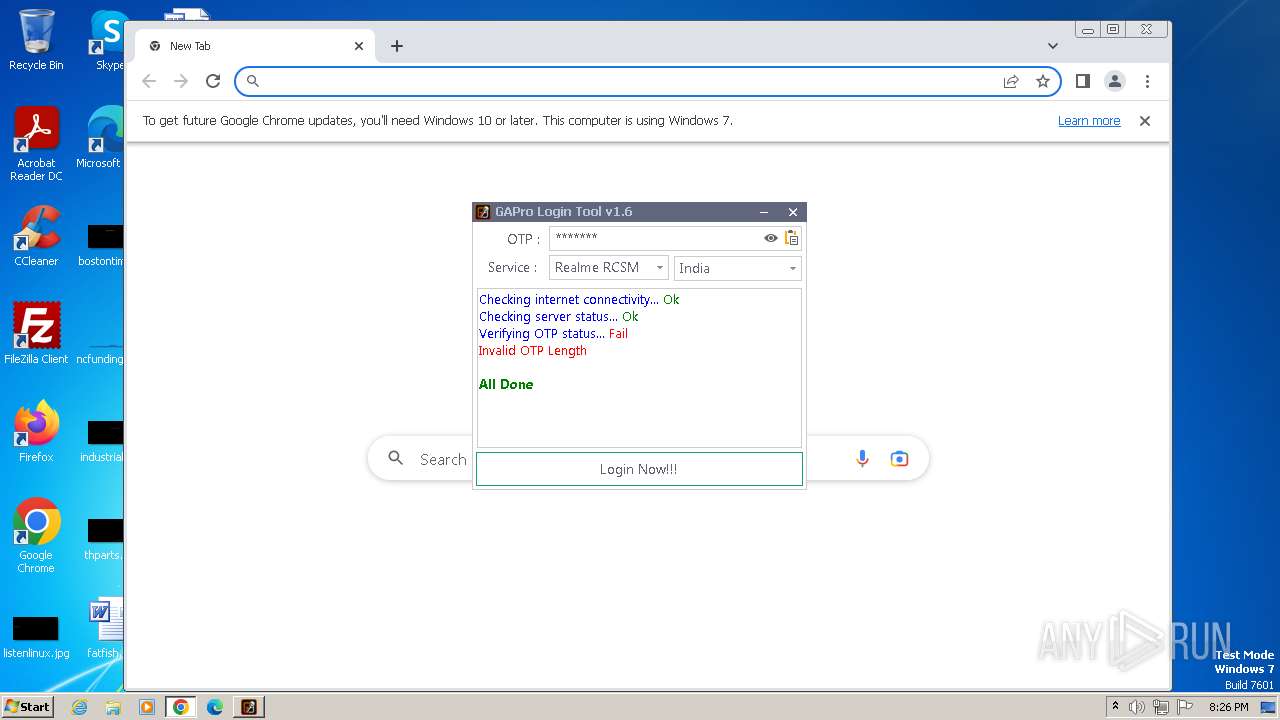Open the Google Chrome desktop shortcut
Image resolution: width=1280 pixels, height=720 pixels.
(x=36, y=535)
